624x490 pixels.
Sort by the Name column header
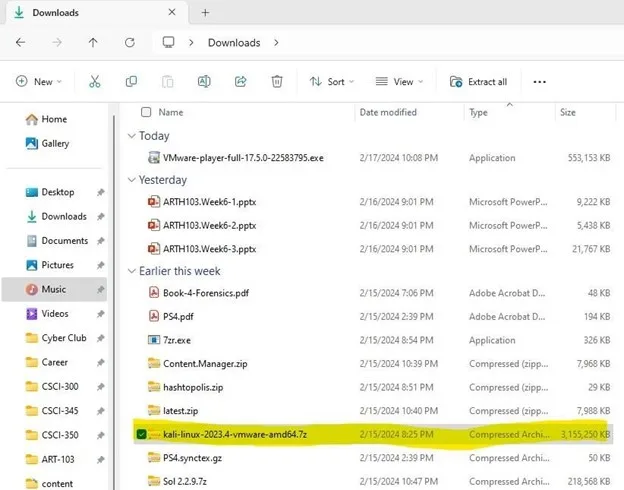(x=171, y=112)
